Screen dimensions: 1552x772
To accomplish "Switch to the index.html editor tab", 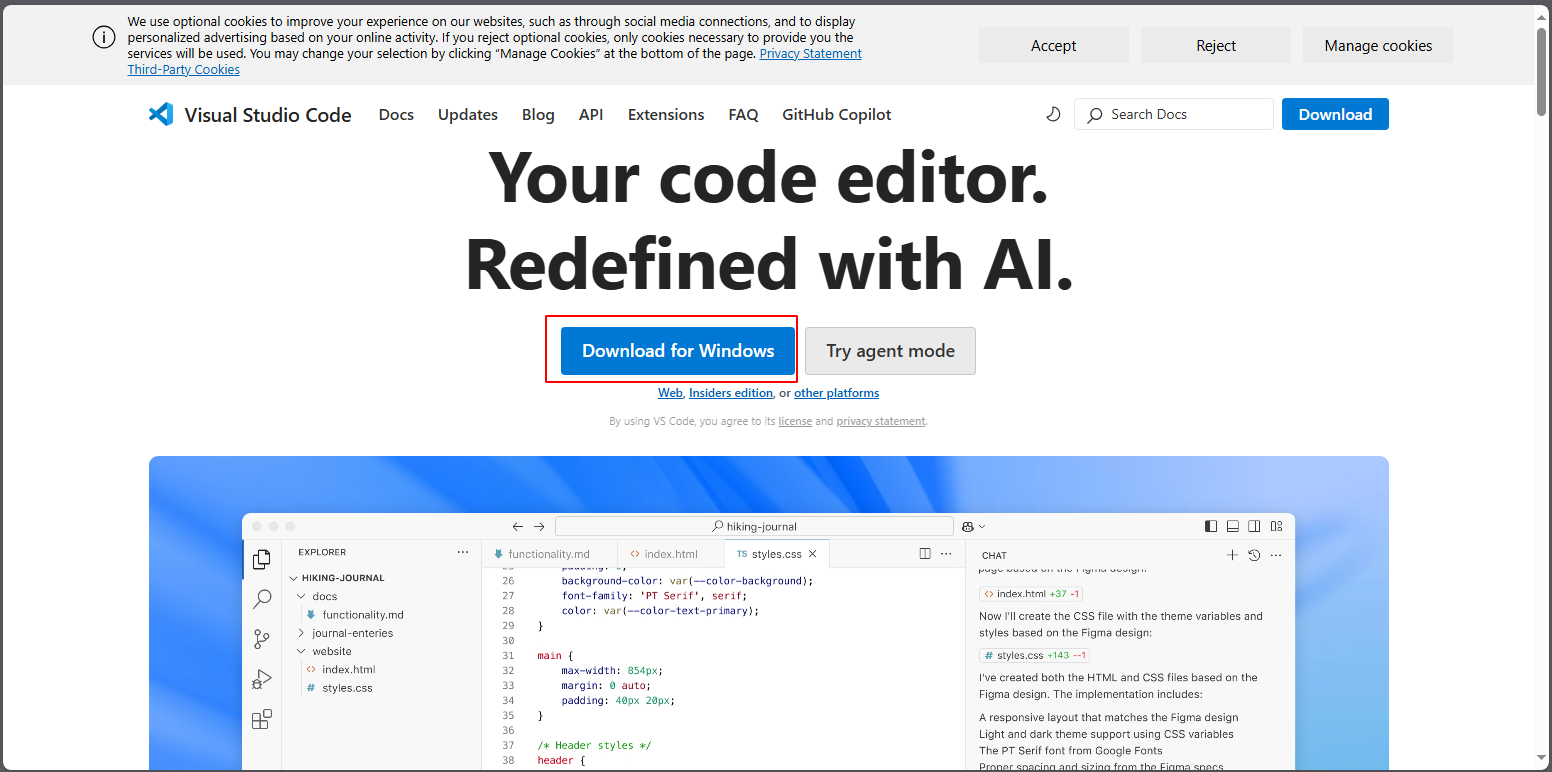I will pos(671,554).
